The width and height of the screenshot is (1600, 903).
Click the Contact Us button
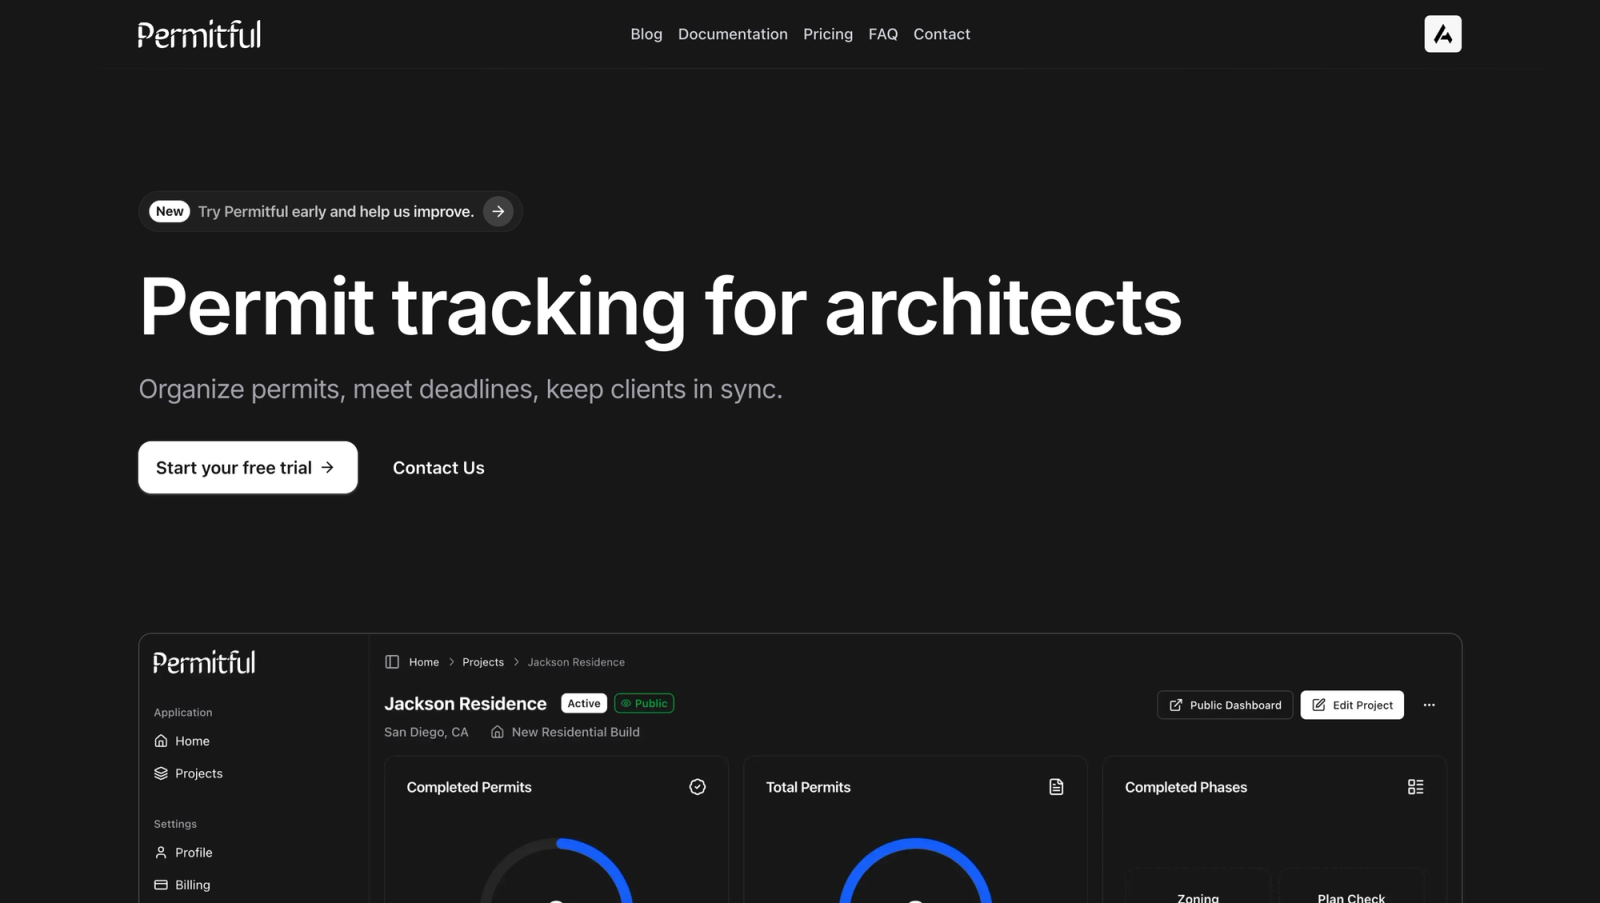click(438, 467)
